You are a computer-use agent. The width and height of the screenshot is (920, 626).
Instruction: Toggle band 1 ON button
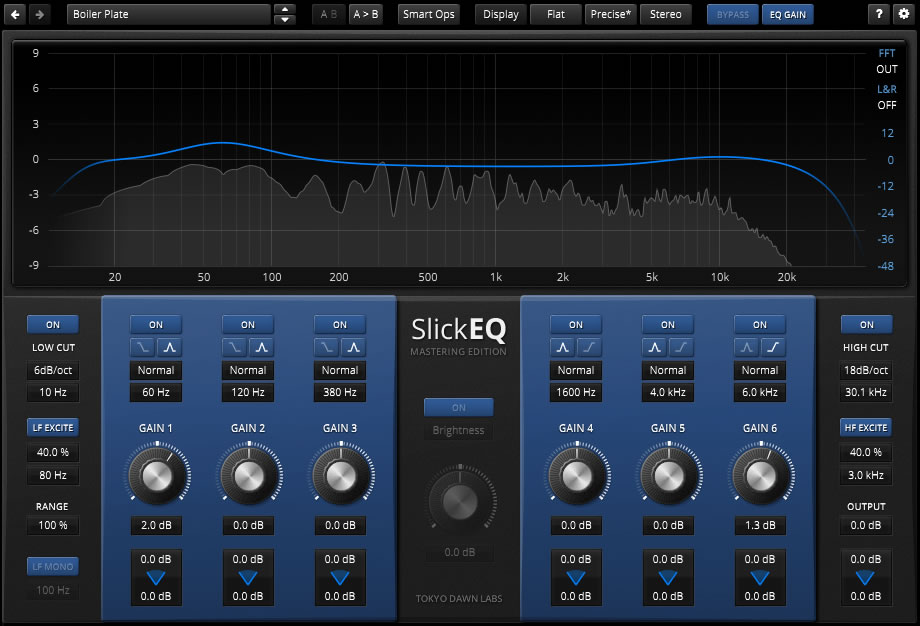point(156,324)
